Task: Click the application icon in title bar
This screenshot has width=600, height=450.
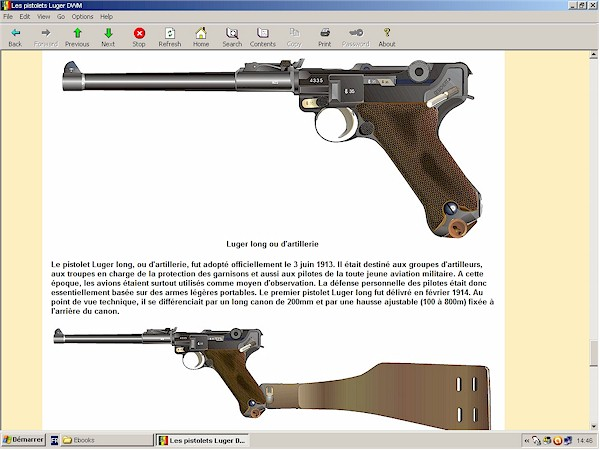Action: pos(5,5)
